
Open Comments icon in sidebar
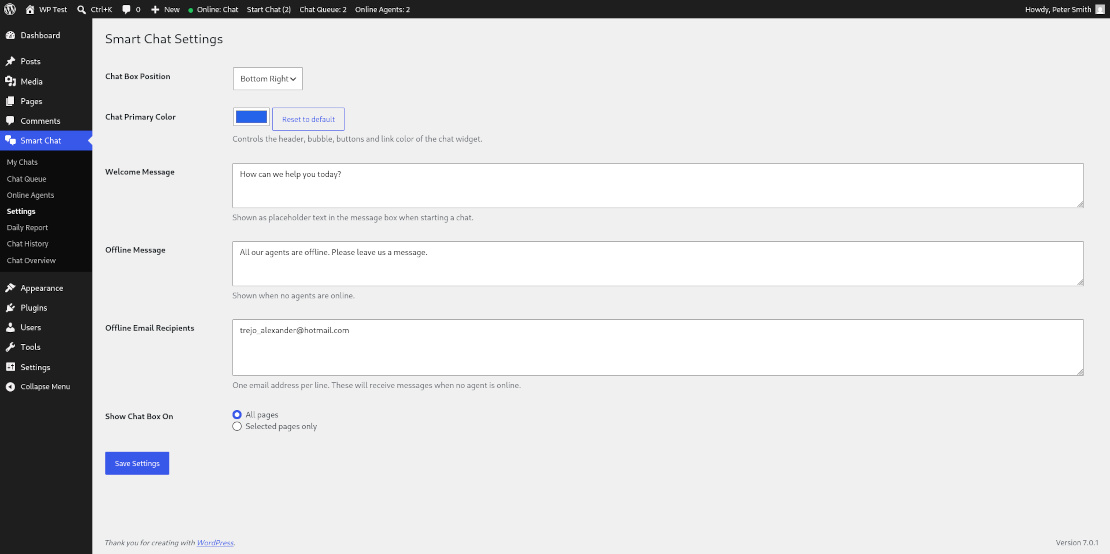10,121
